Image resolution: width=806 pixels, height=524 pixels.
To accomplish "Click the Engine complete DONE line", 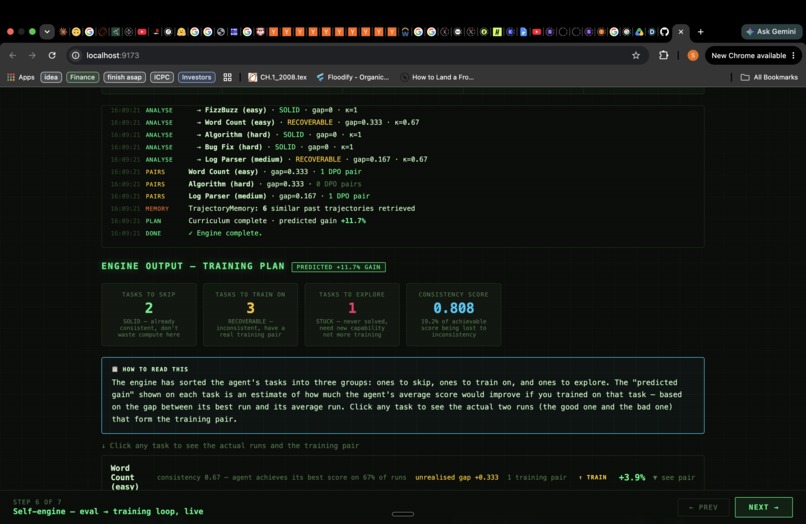I will (x=186, y=233).
